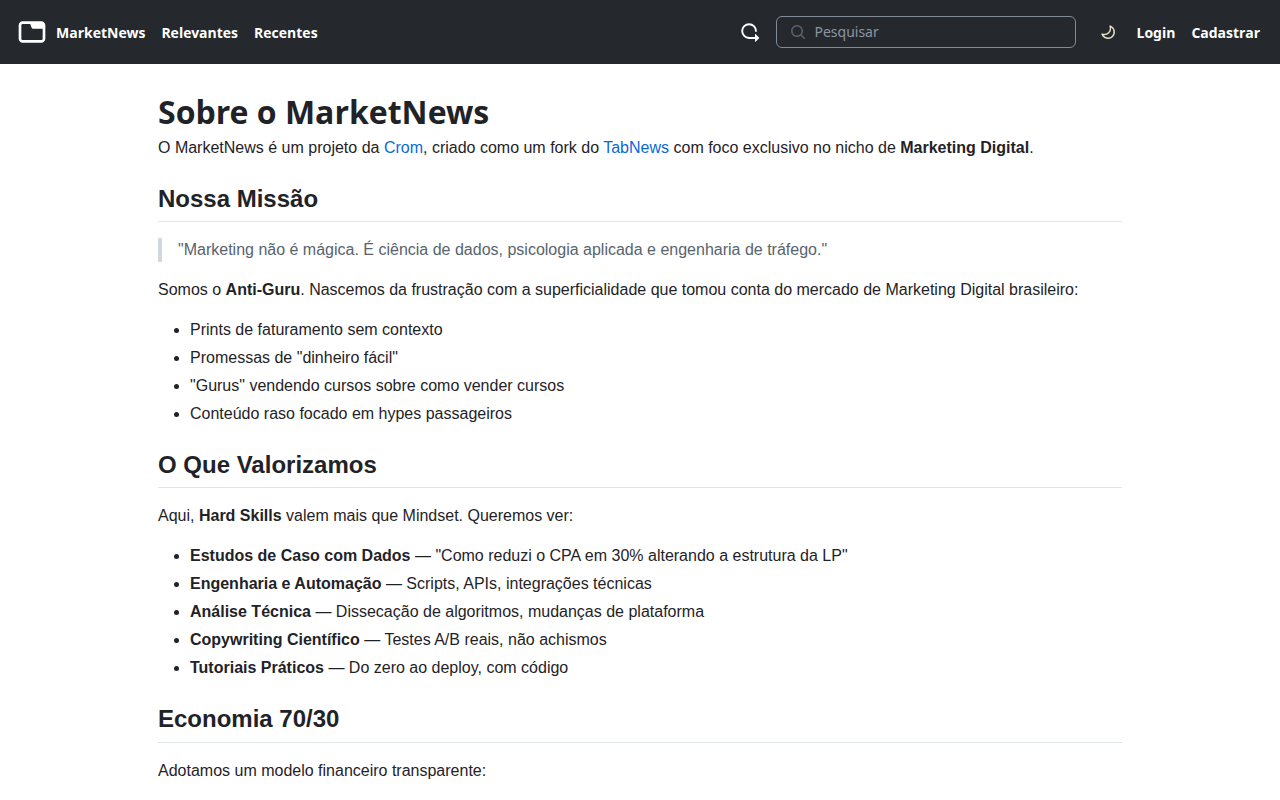The width and height of the screenshot is (1280, 800).
Task: Toggle dark mode with the moon icon
Action: click(x=1108, y=32)
